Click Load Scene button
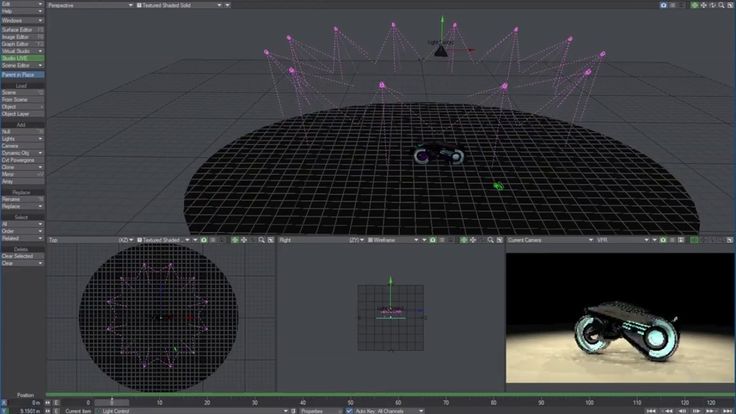This screenshot has width=736, height=414. [22, 92]
